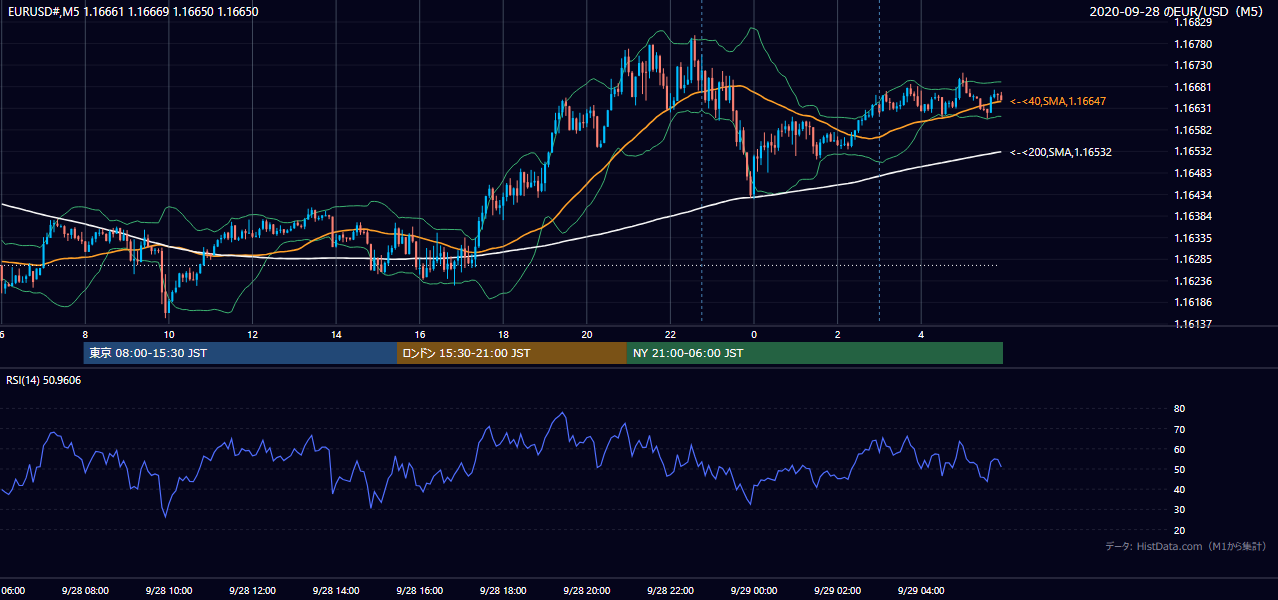Click the HistData.com data source credit

(x=1186, y=546)
